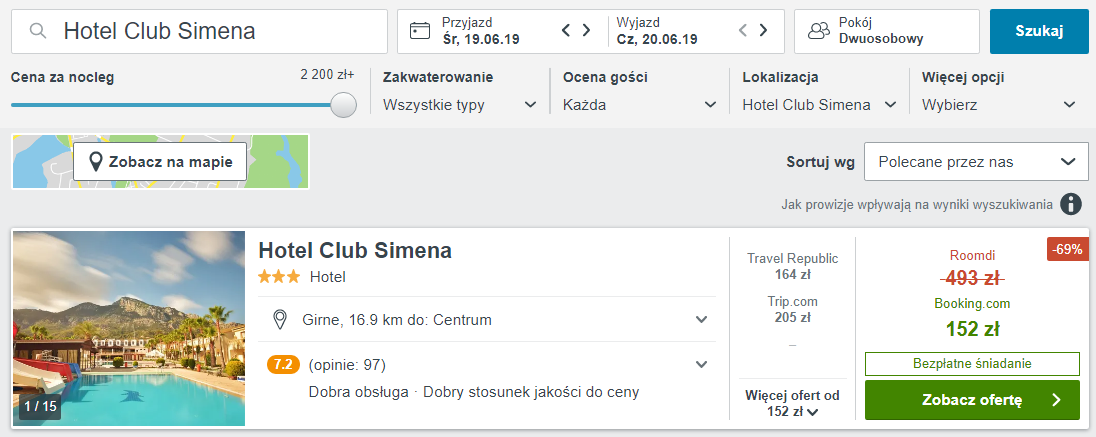Click the Szukaj search button
This screenshot has height=437, width=1096.
pyautogui.click(x=1039, y=31)
